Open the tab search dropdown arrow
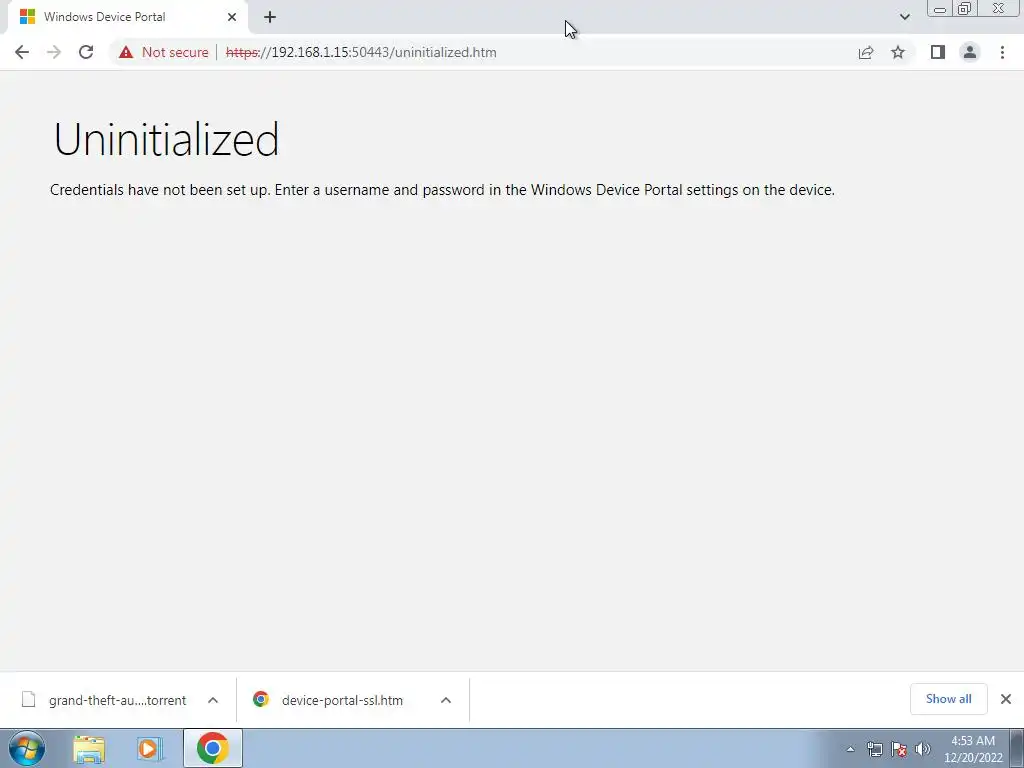1024x768 pixels. coord(904,17)
